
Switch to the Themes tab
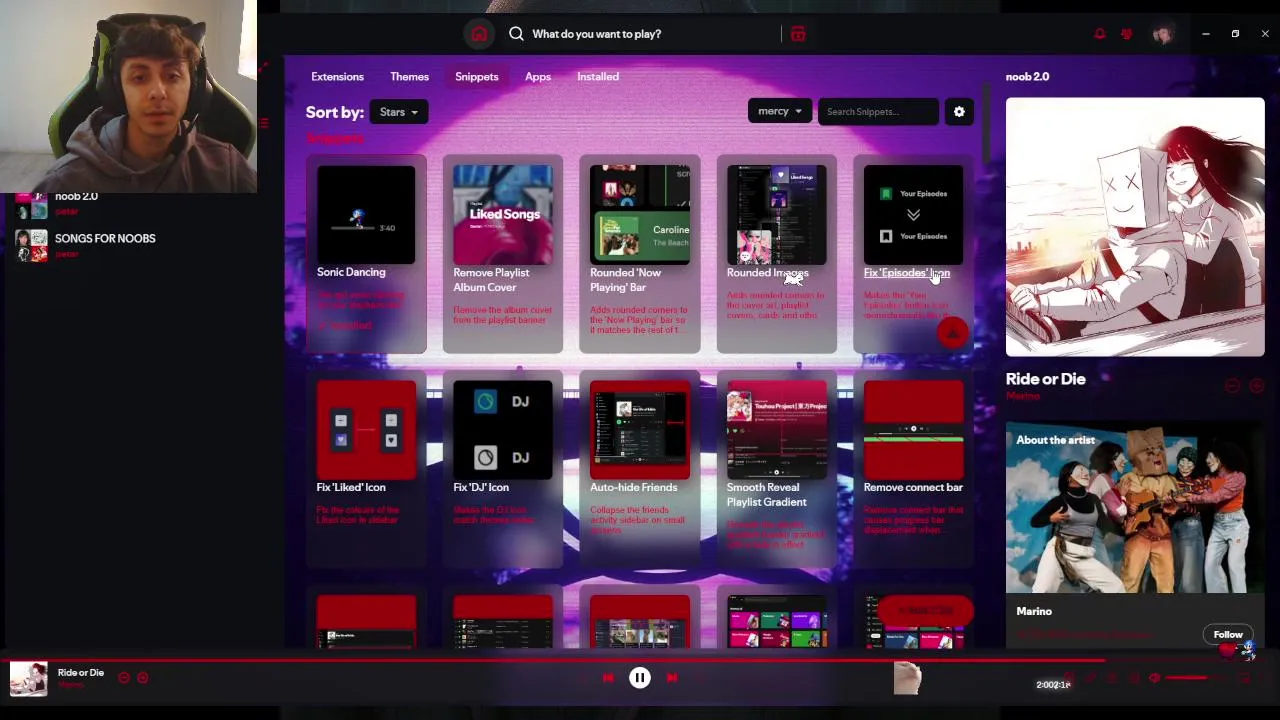(409, 76)
